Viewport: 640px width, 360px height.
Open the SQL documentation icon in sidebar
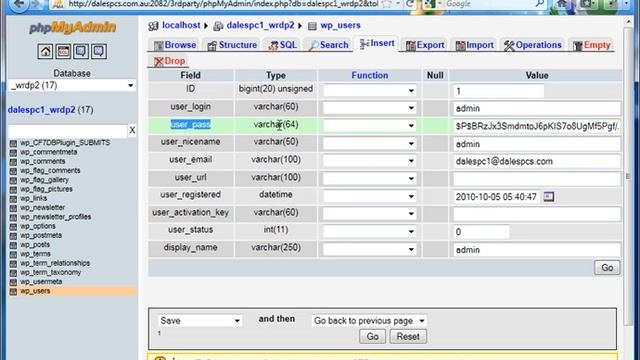[99, 51]
